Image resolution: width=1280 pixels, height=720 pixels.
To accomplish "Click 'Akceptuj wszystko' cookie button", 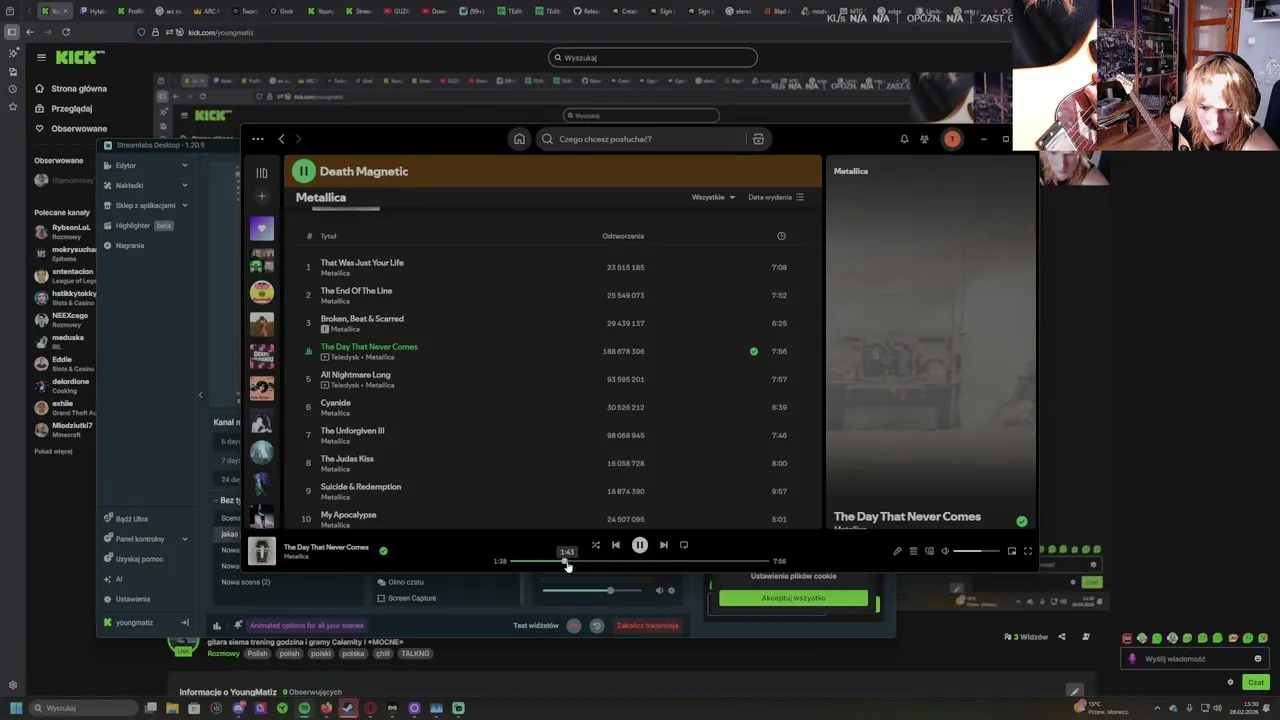I will (x=793, y=598).
